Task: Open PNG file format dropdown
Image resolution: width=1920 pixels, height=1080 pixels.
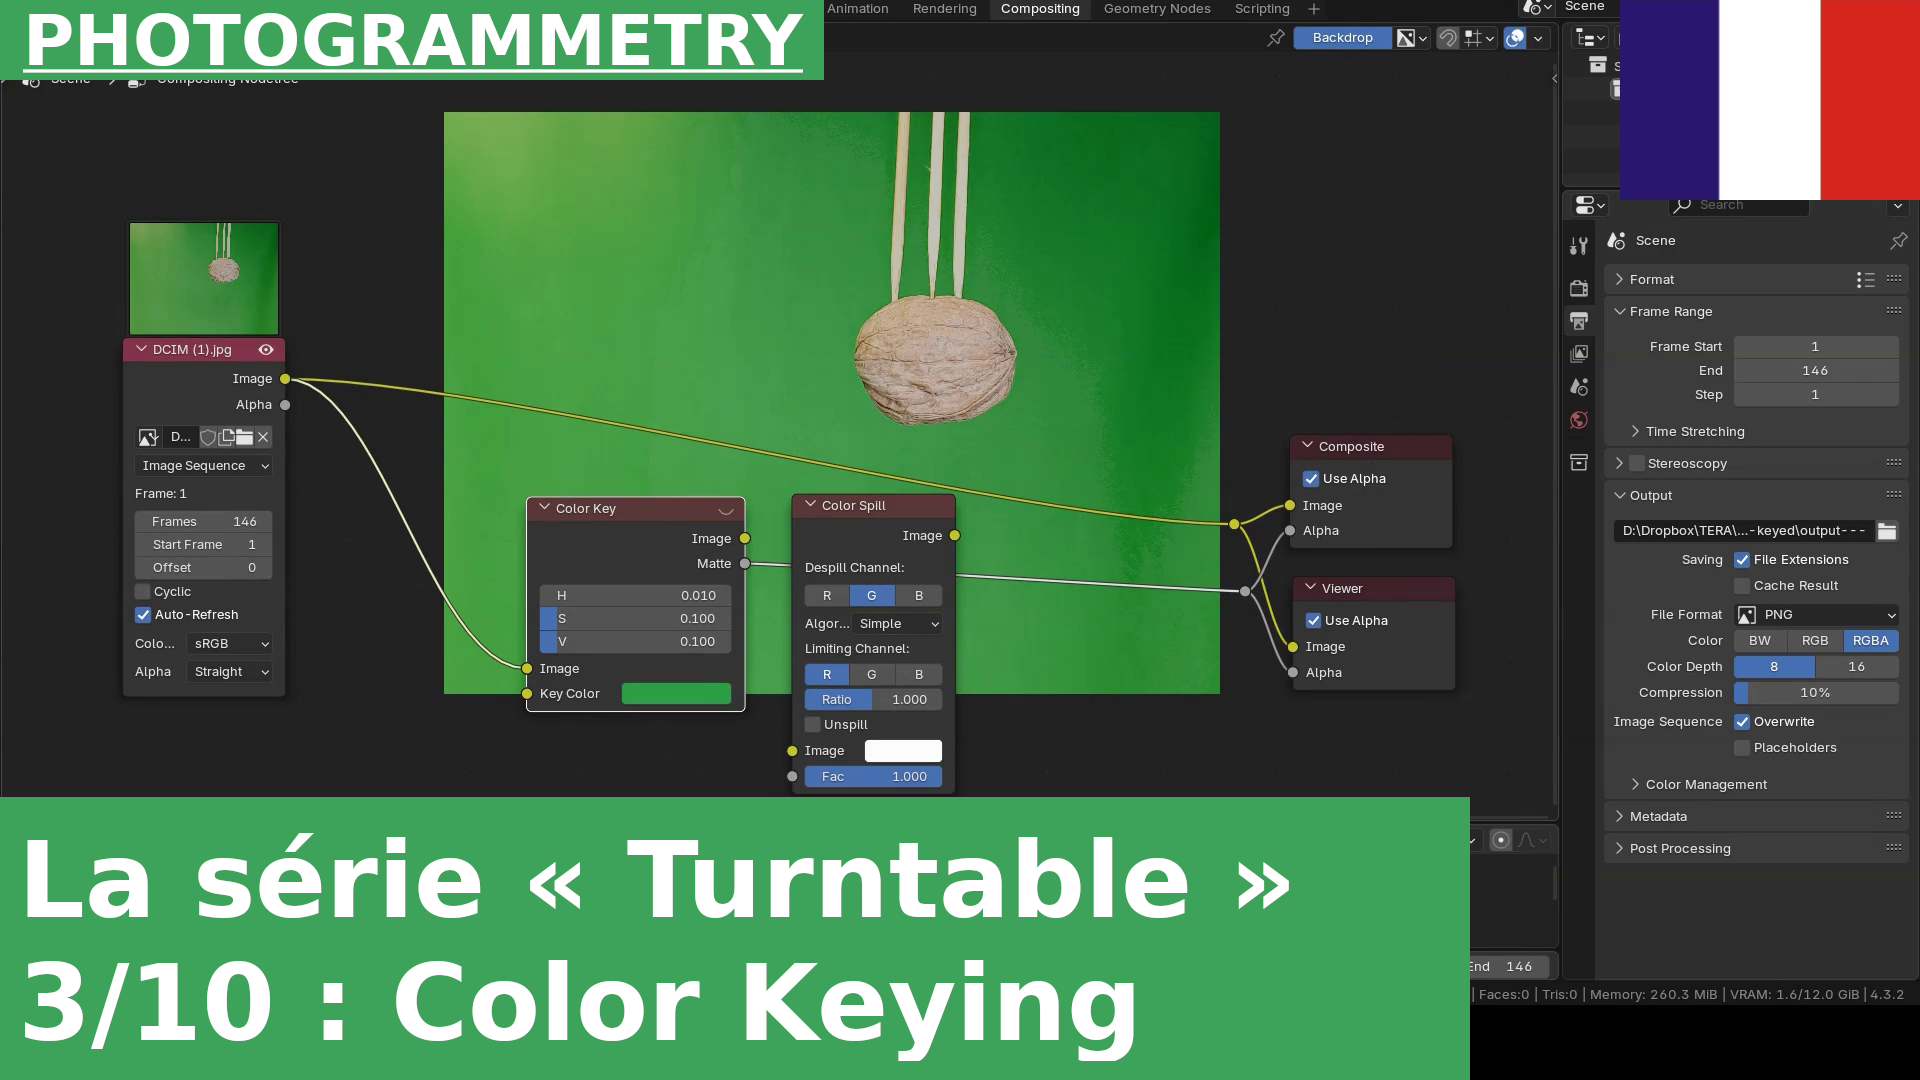Action: pos(1816,615)
